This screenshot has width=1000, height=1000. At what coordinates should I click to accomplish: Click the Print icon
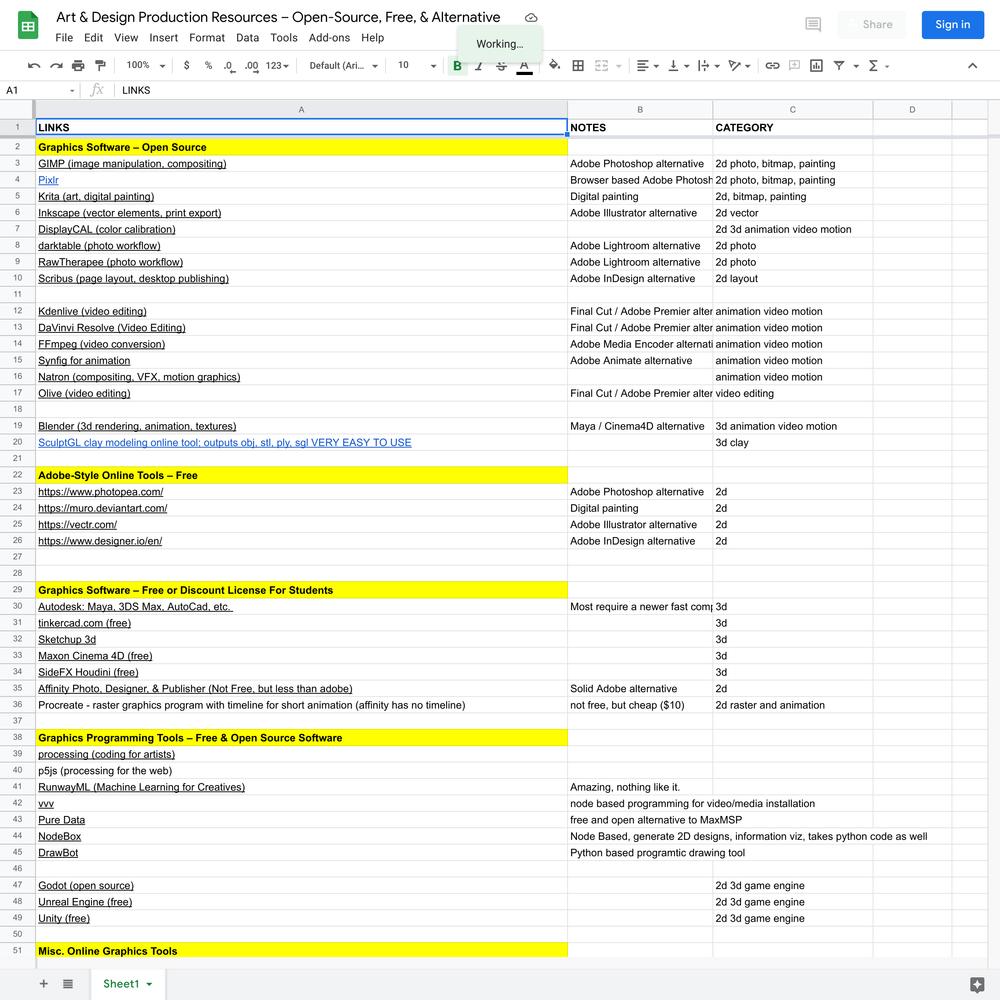78,66
